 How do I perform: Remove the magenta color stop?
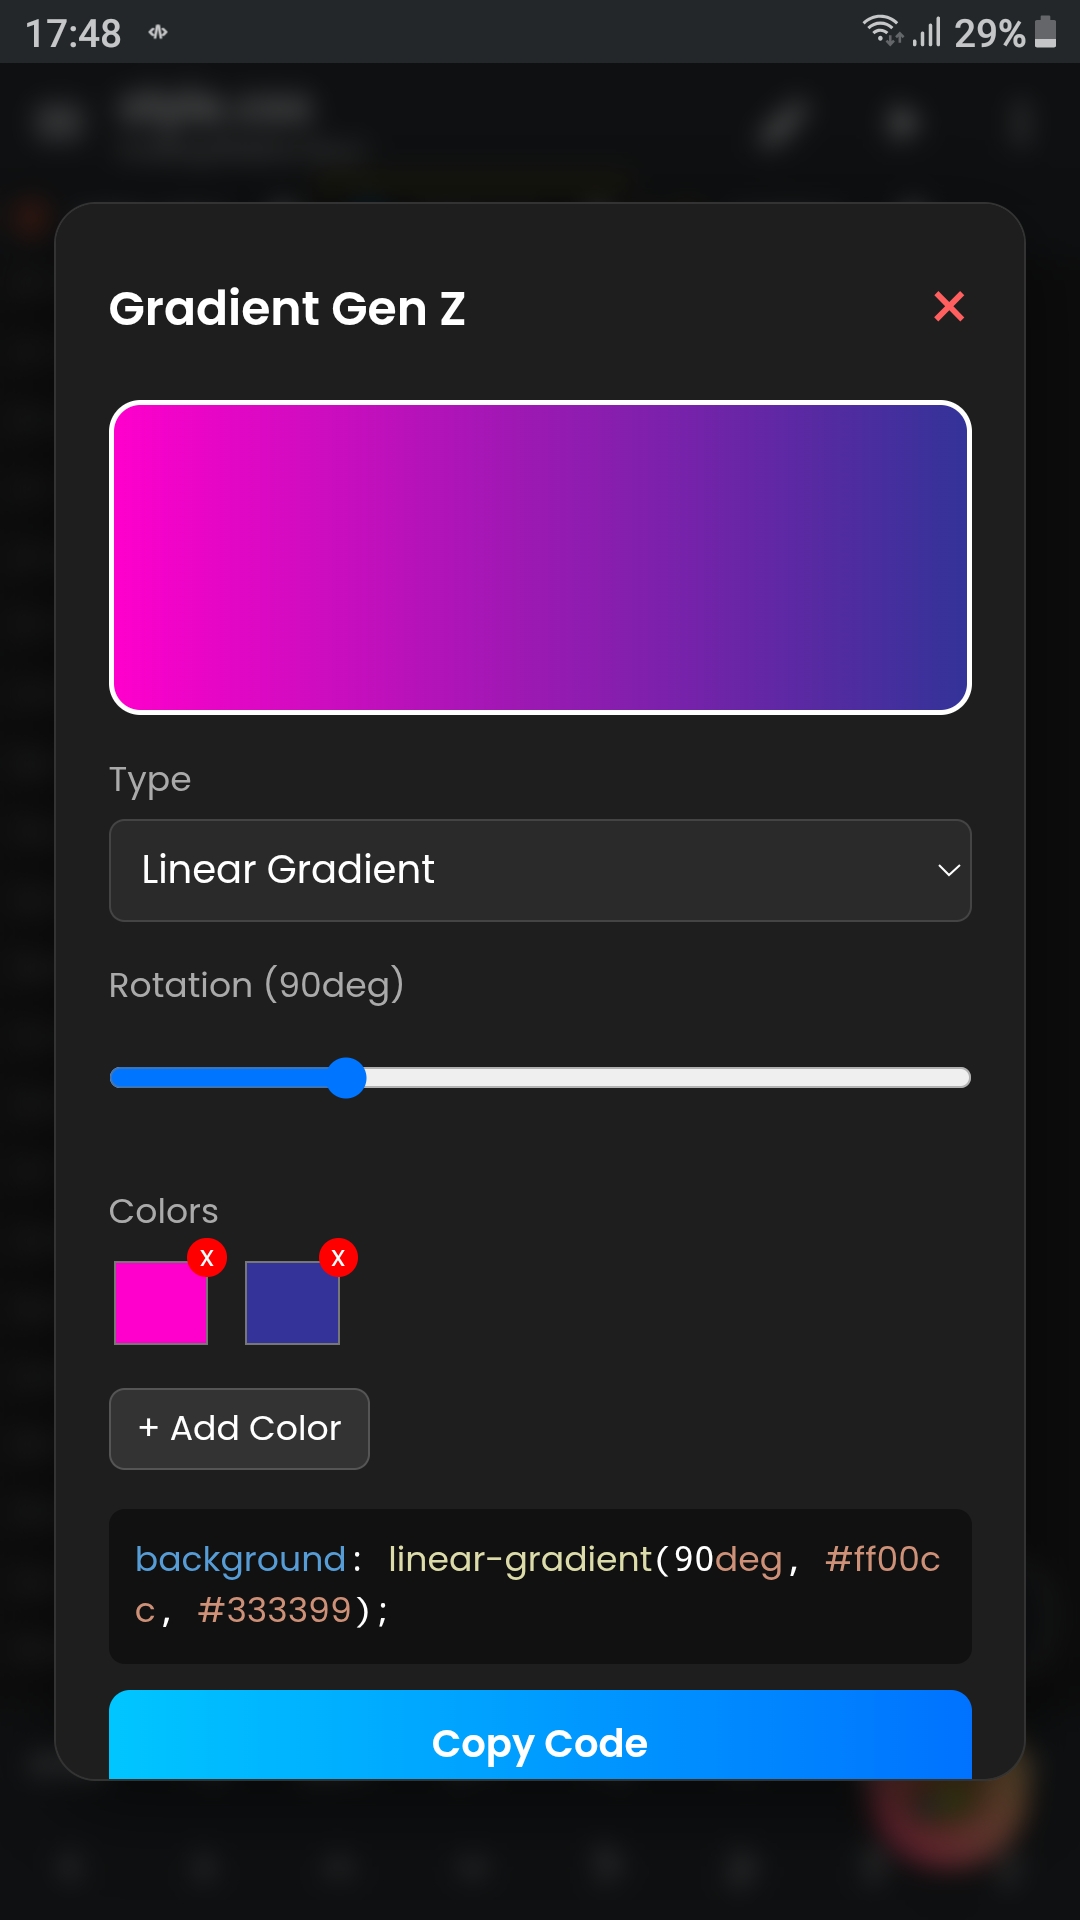pos(207,1258)
